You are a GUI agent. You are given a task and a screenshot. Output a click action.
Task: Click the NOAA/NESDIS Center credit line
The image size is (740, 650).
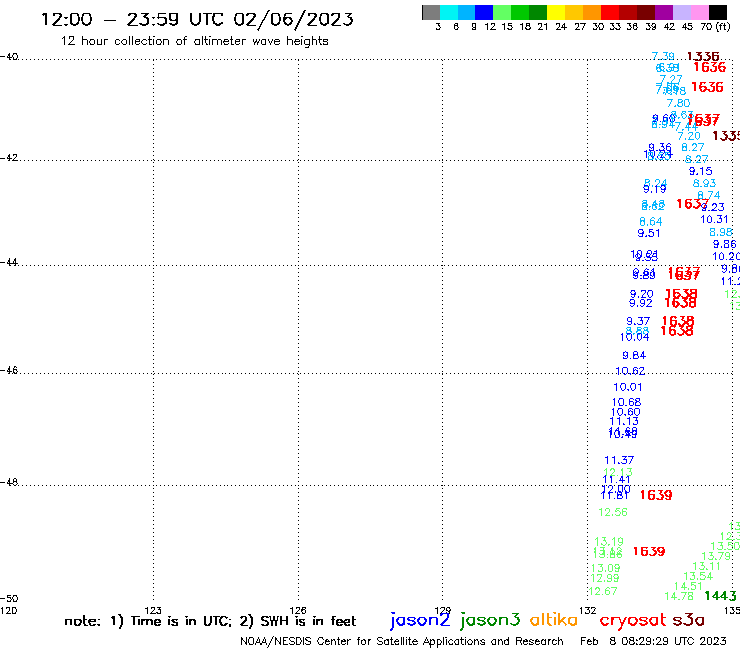pyautogui.click(x=402, y=641)
